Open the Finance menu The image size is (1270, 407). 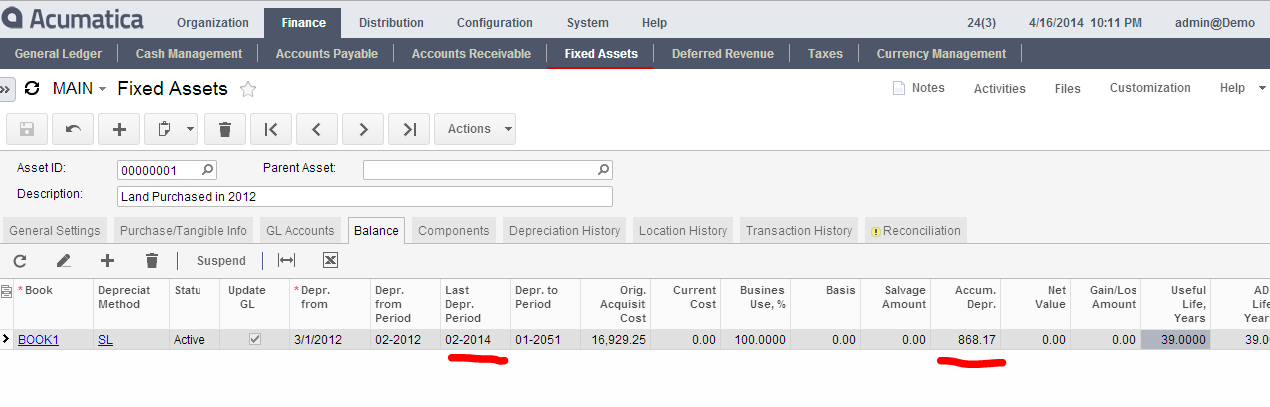tap(303, 23)
